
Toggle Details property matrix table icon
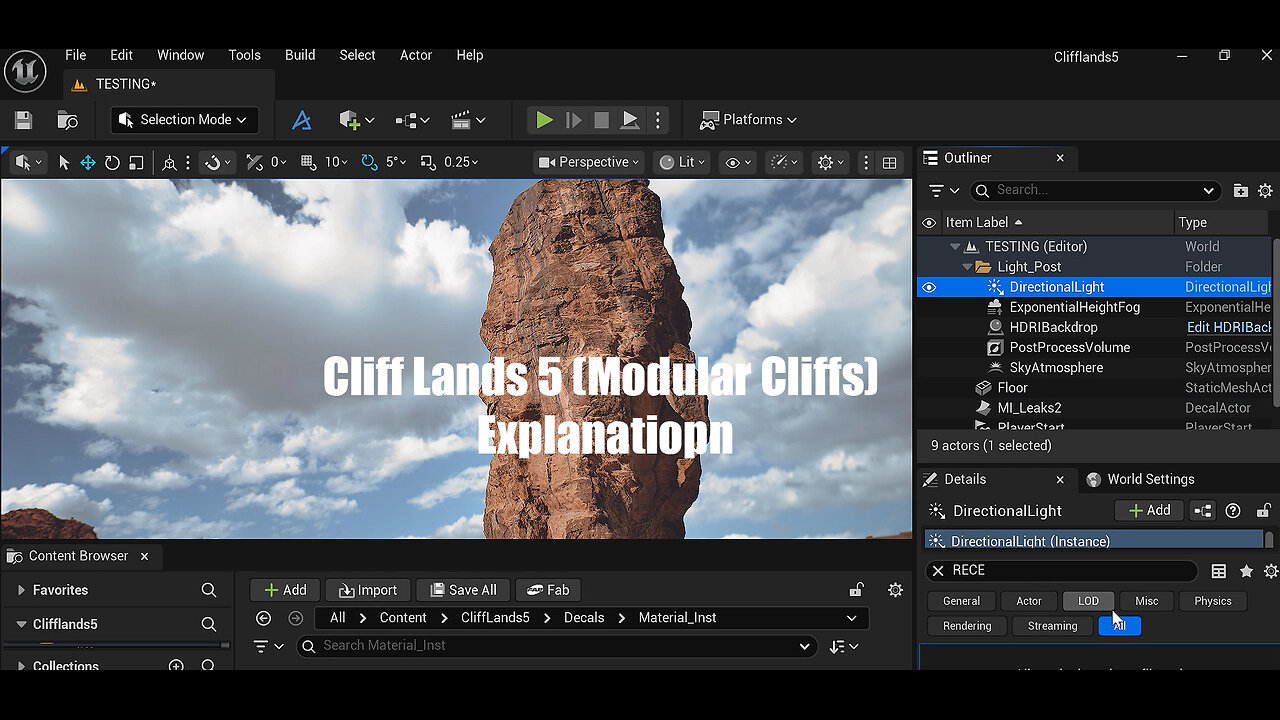click(x=1218, y=571)
